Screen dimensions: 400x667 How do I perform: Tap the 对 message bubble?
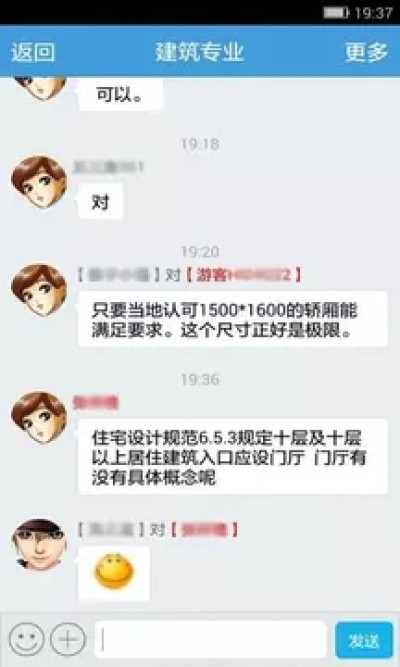click(x=100, y=202)
